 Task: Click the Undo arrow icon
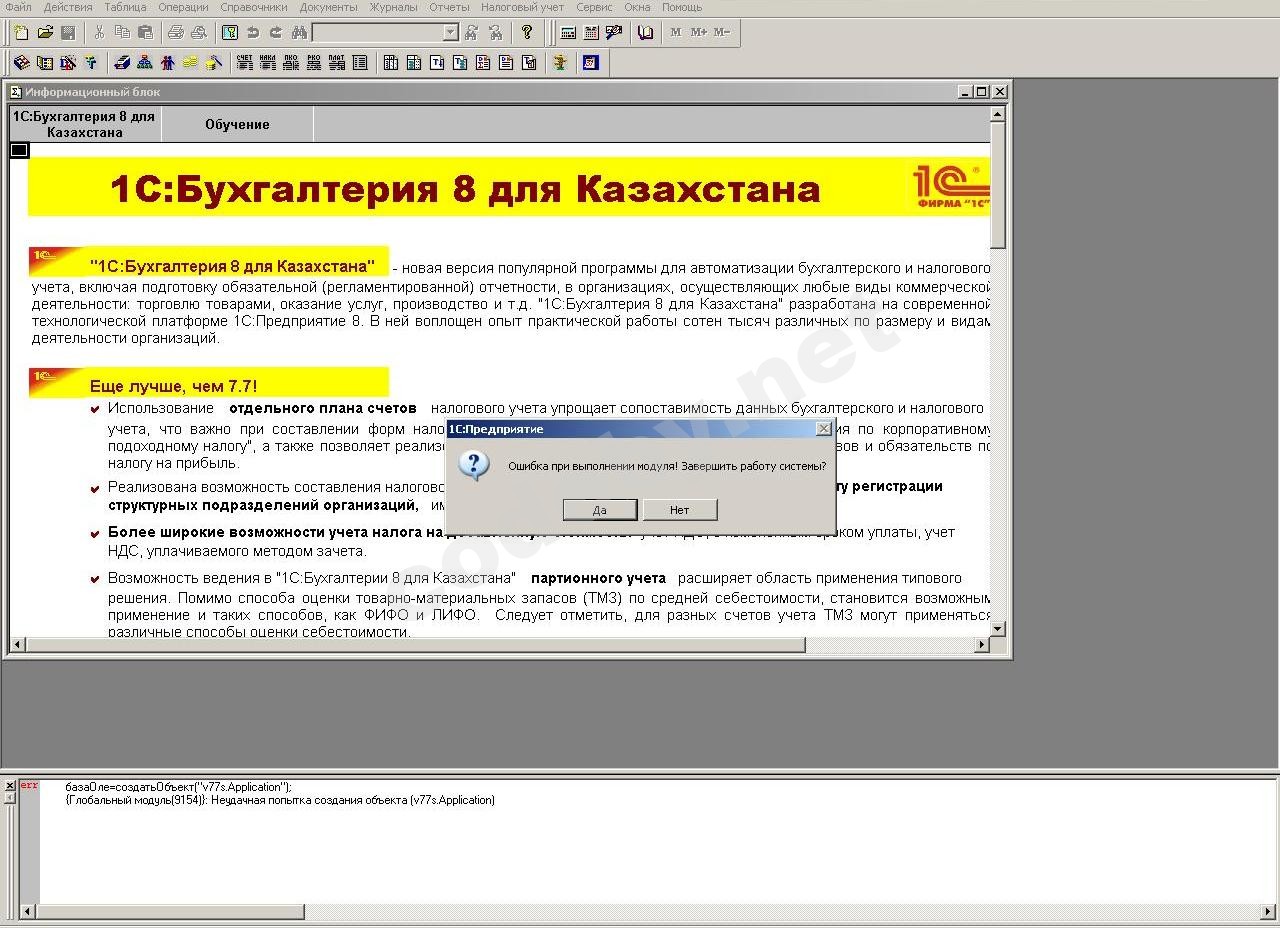click(x=253, y=32)
